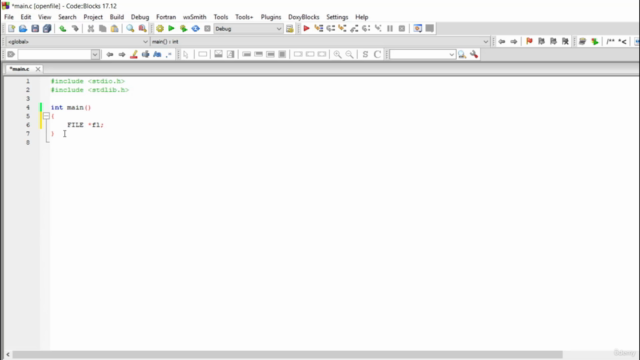The height and width of the screenshot is (360, 640).
Task: Toggle the comment C button
Action: (377, 54)
